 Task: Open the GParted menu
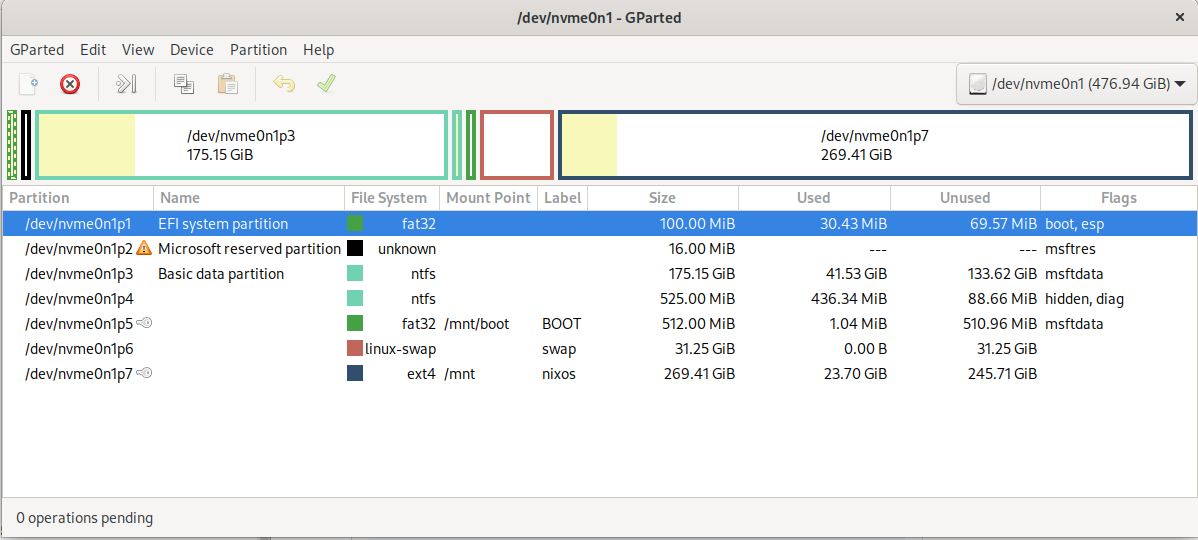[37, 50]
